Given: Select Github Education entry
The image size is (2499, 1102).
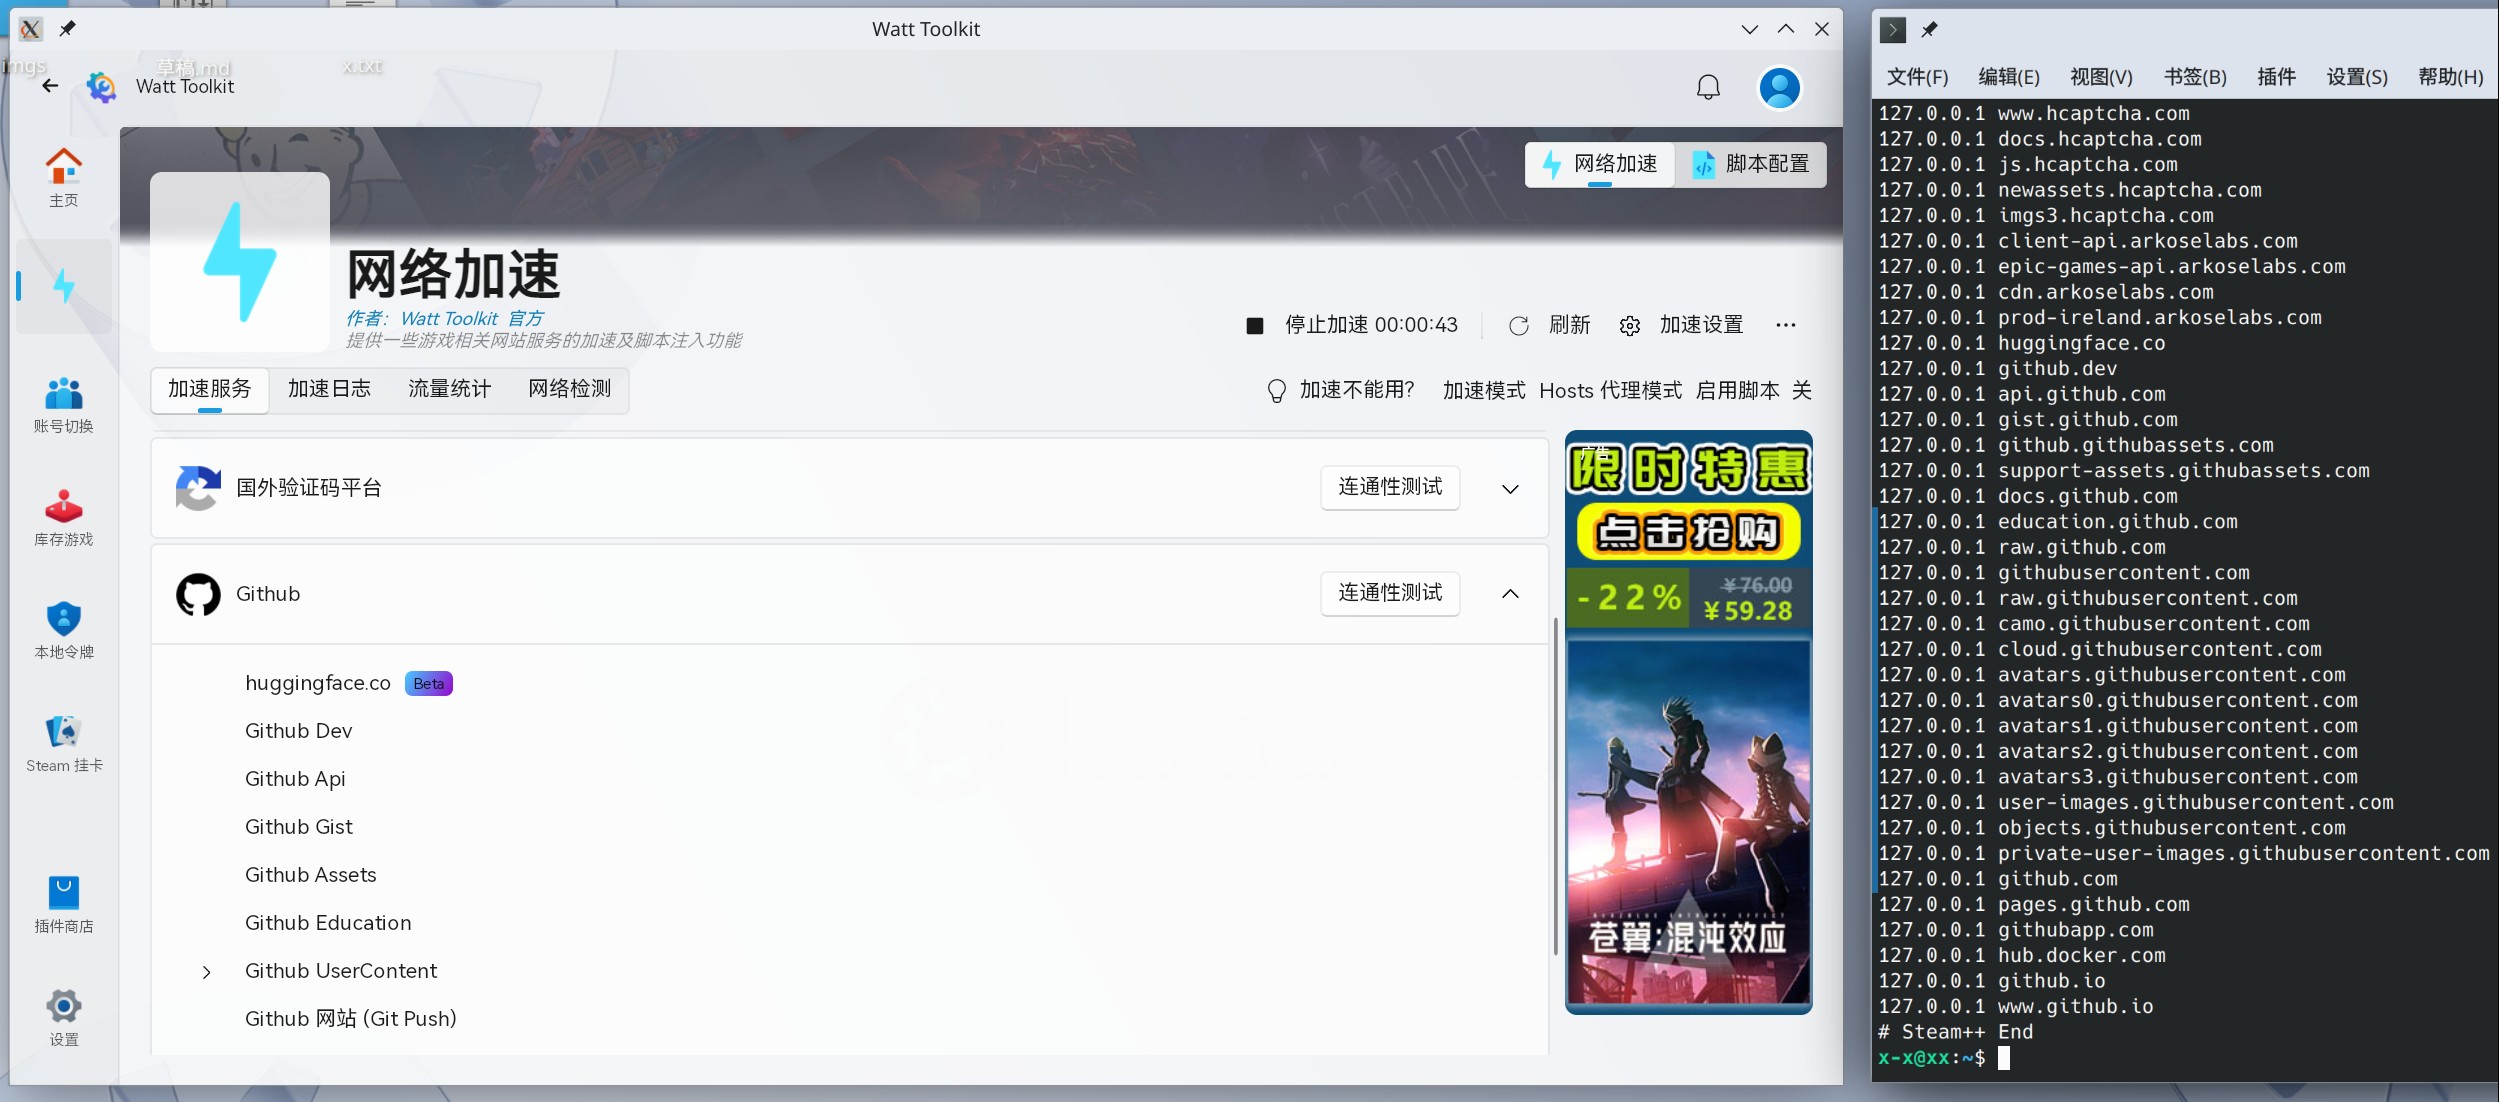Looking at the screenshot, I should coord(328,923).
